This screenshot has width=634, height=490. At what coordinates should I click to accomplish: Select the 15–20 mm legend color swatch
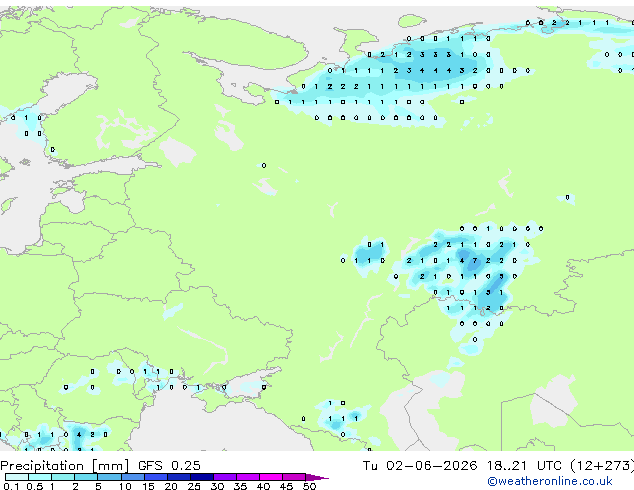click(x=156, y=477)
